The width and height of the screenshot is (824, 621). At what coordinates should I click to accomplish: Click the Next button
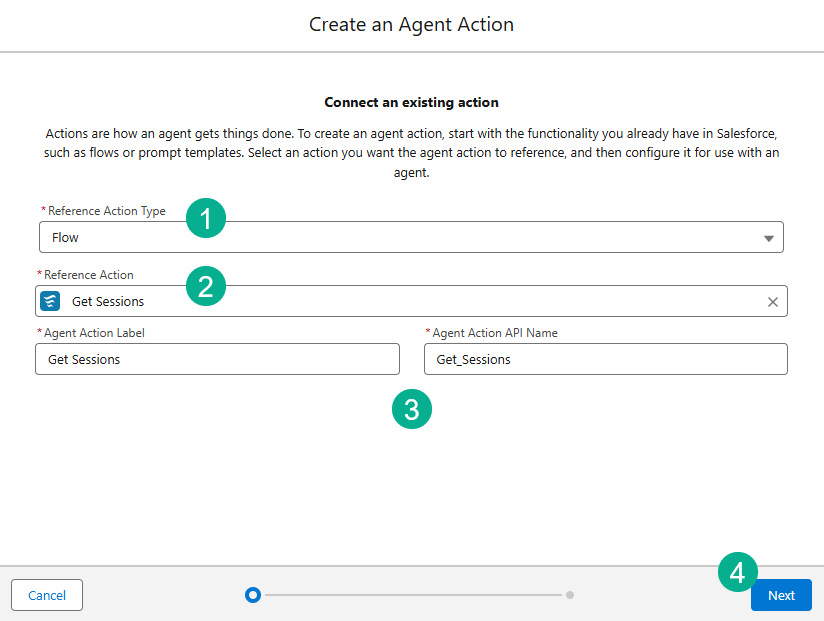click(x=781, y=595)
